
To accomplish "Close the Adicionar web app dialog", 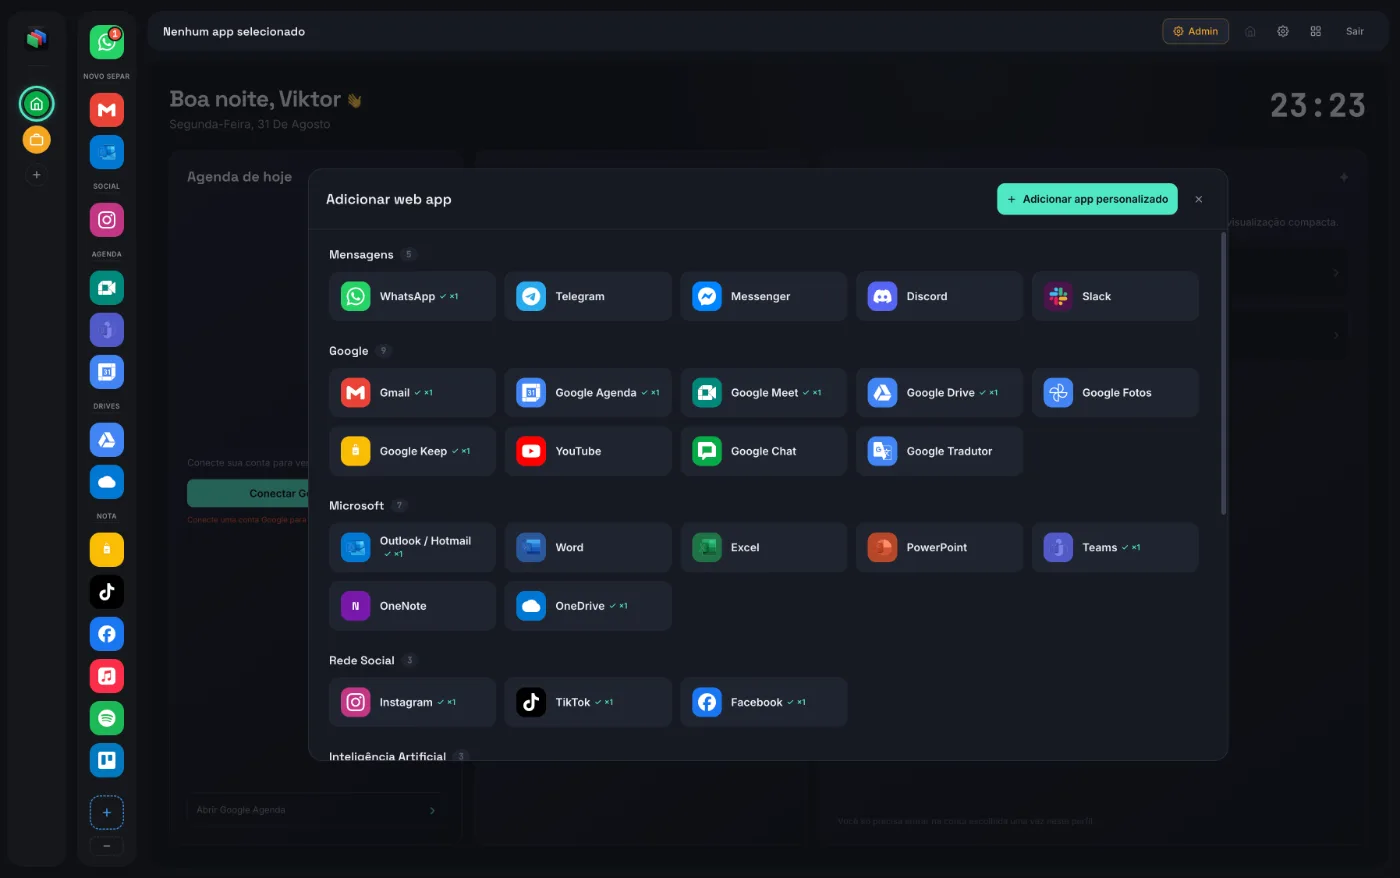I will tap(1199, 200).
